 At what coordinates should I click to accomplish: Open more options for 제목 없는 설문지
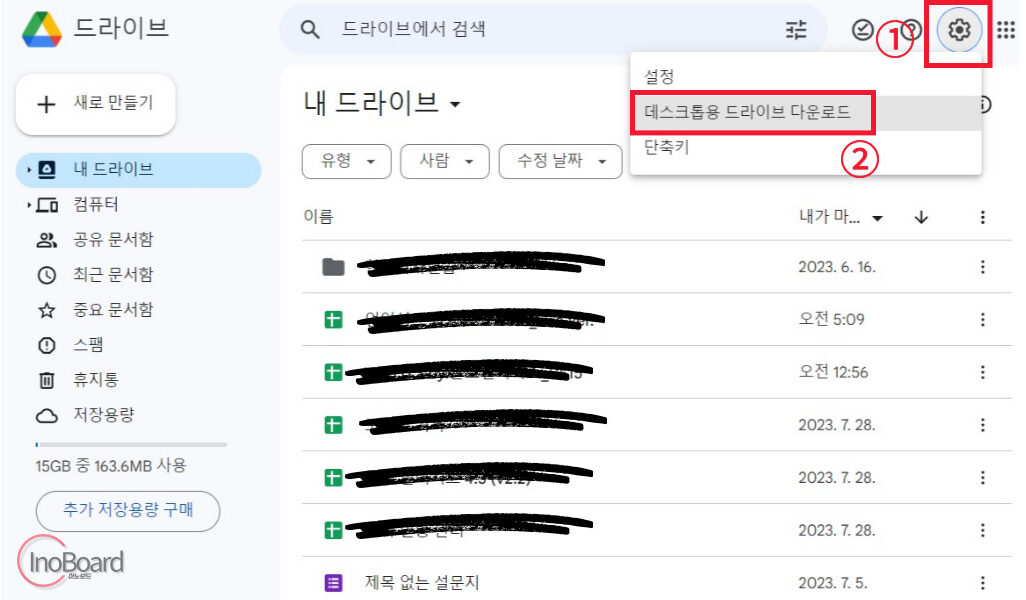pyautogui.click(x=982, y=583)
